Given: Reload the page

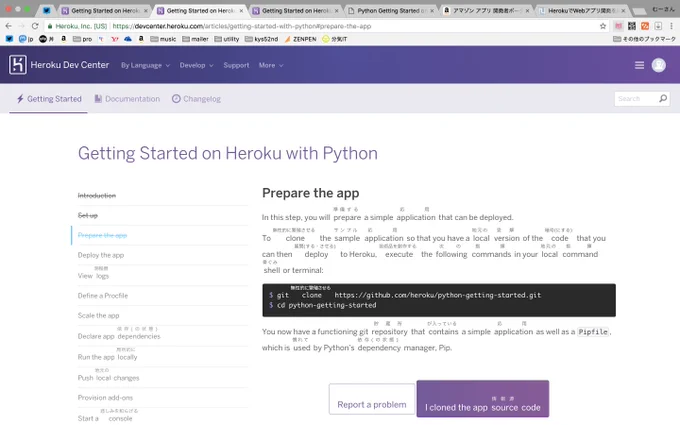Looking at the screenshot, I should (x=35, y=26).
